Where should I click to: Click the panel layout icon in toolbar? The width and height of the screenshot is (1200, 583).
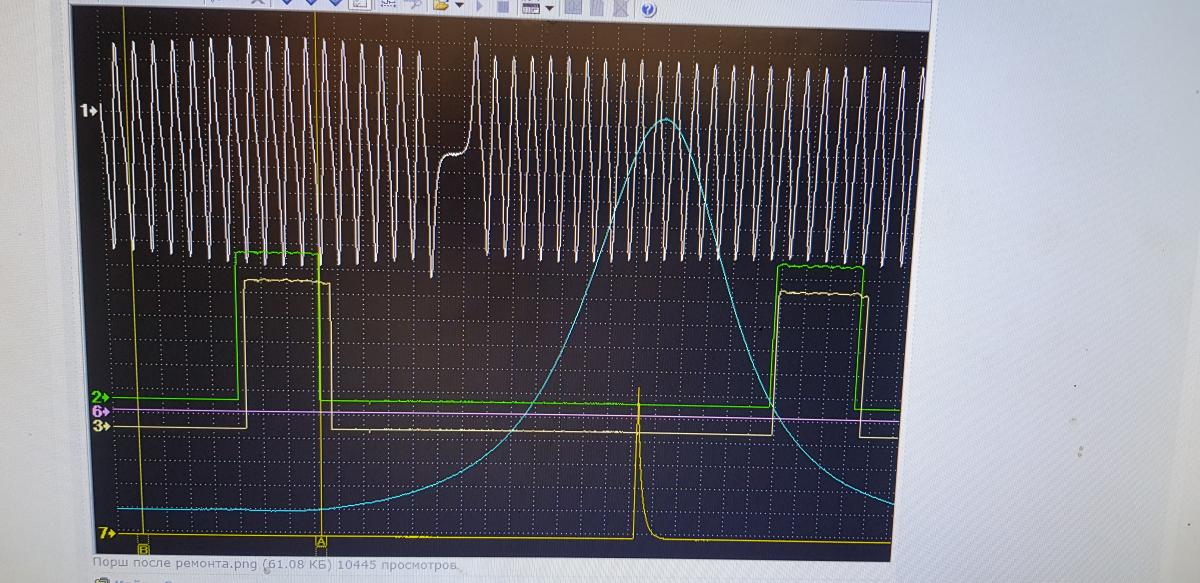[x=529, y=6]
